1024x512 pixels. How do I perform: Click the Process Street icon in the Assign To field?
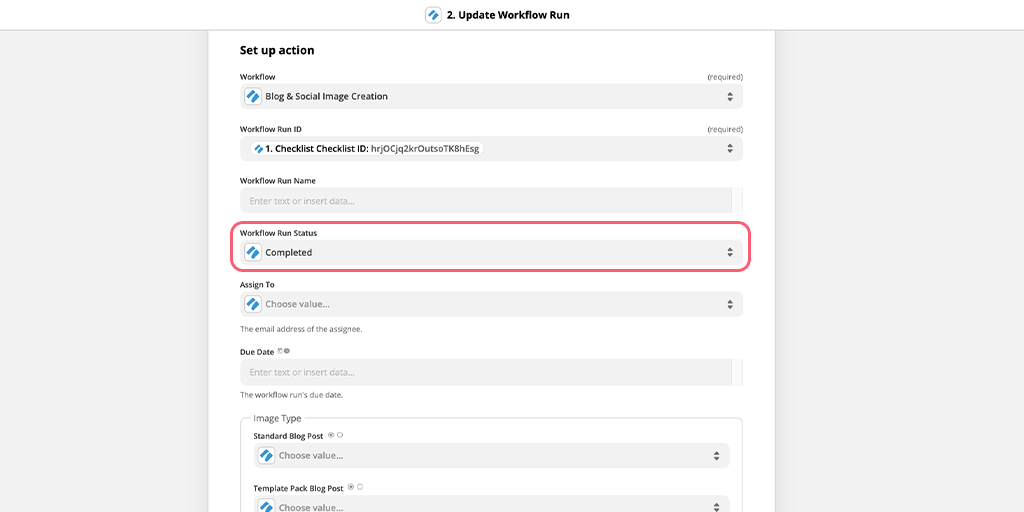253,304
